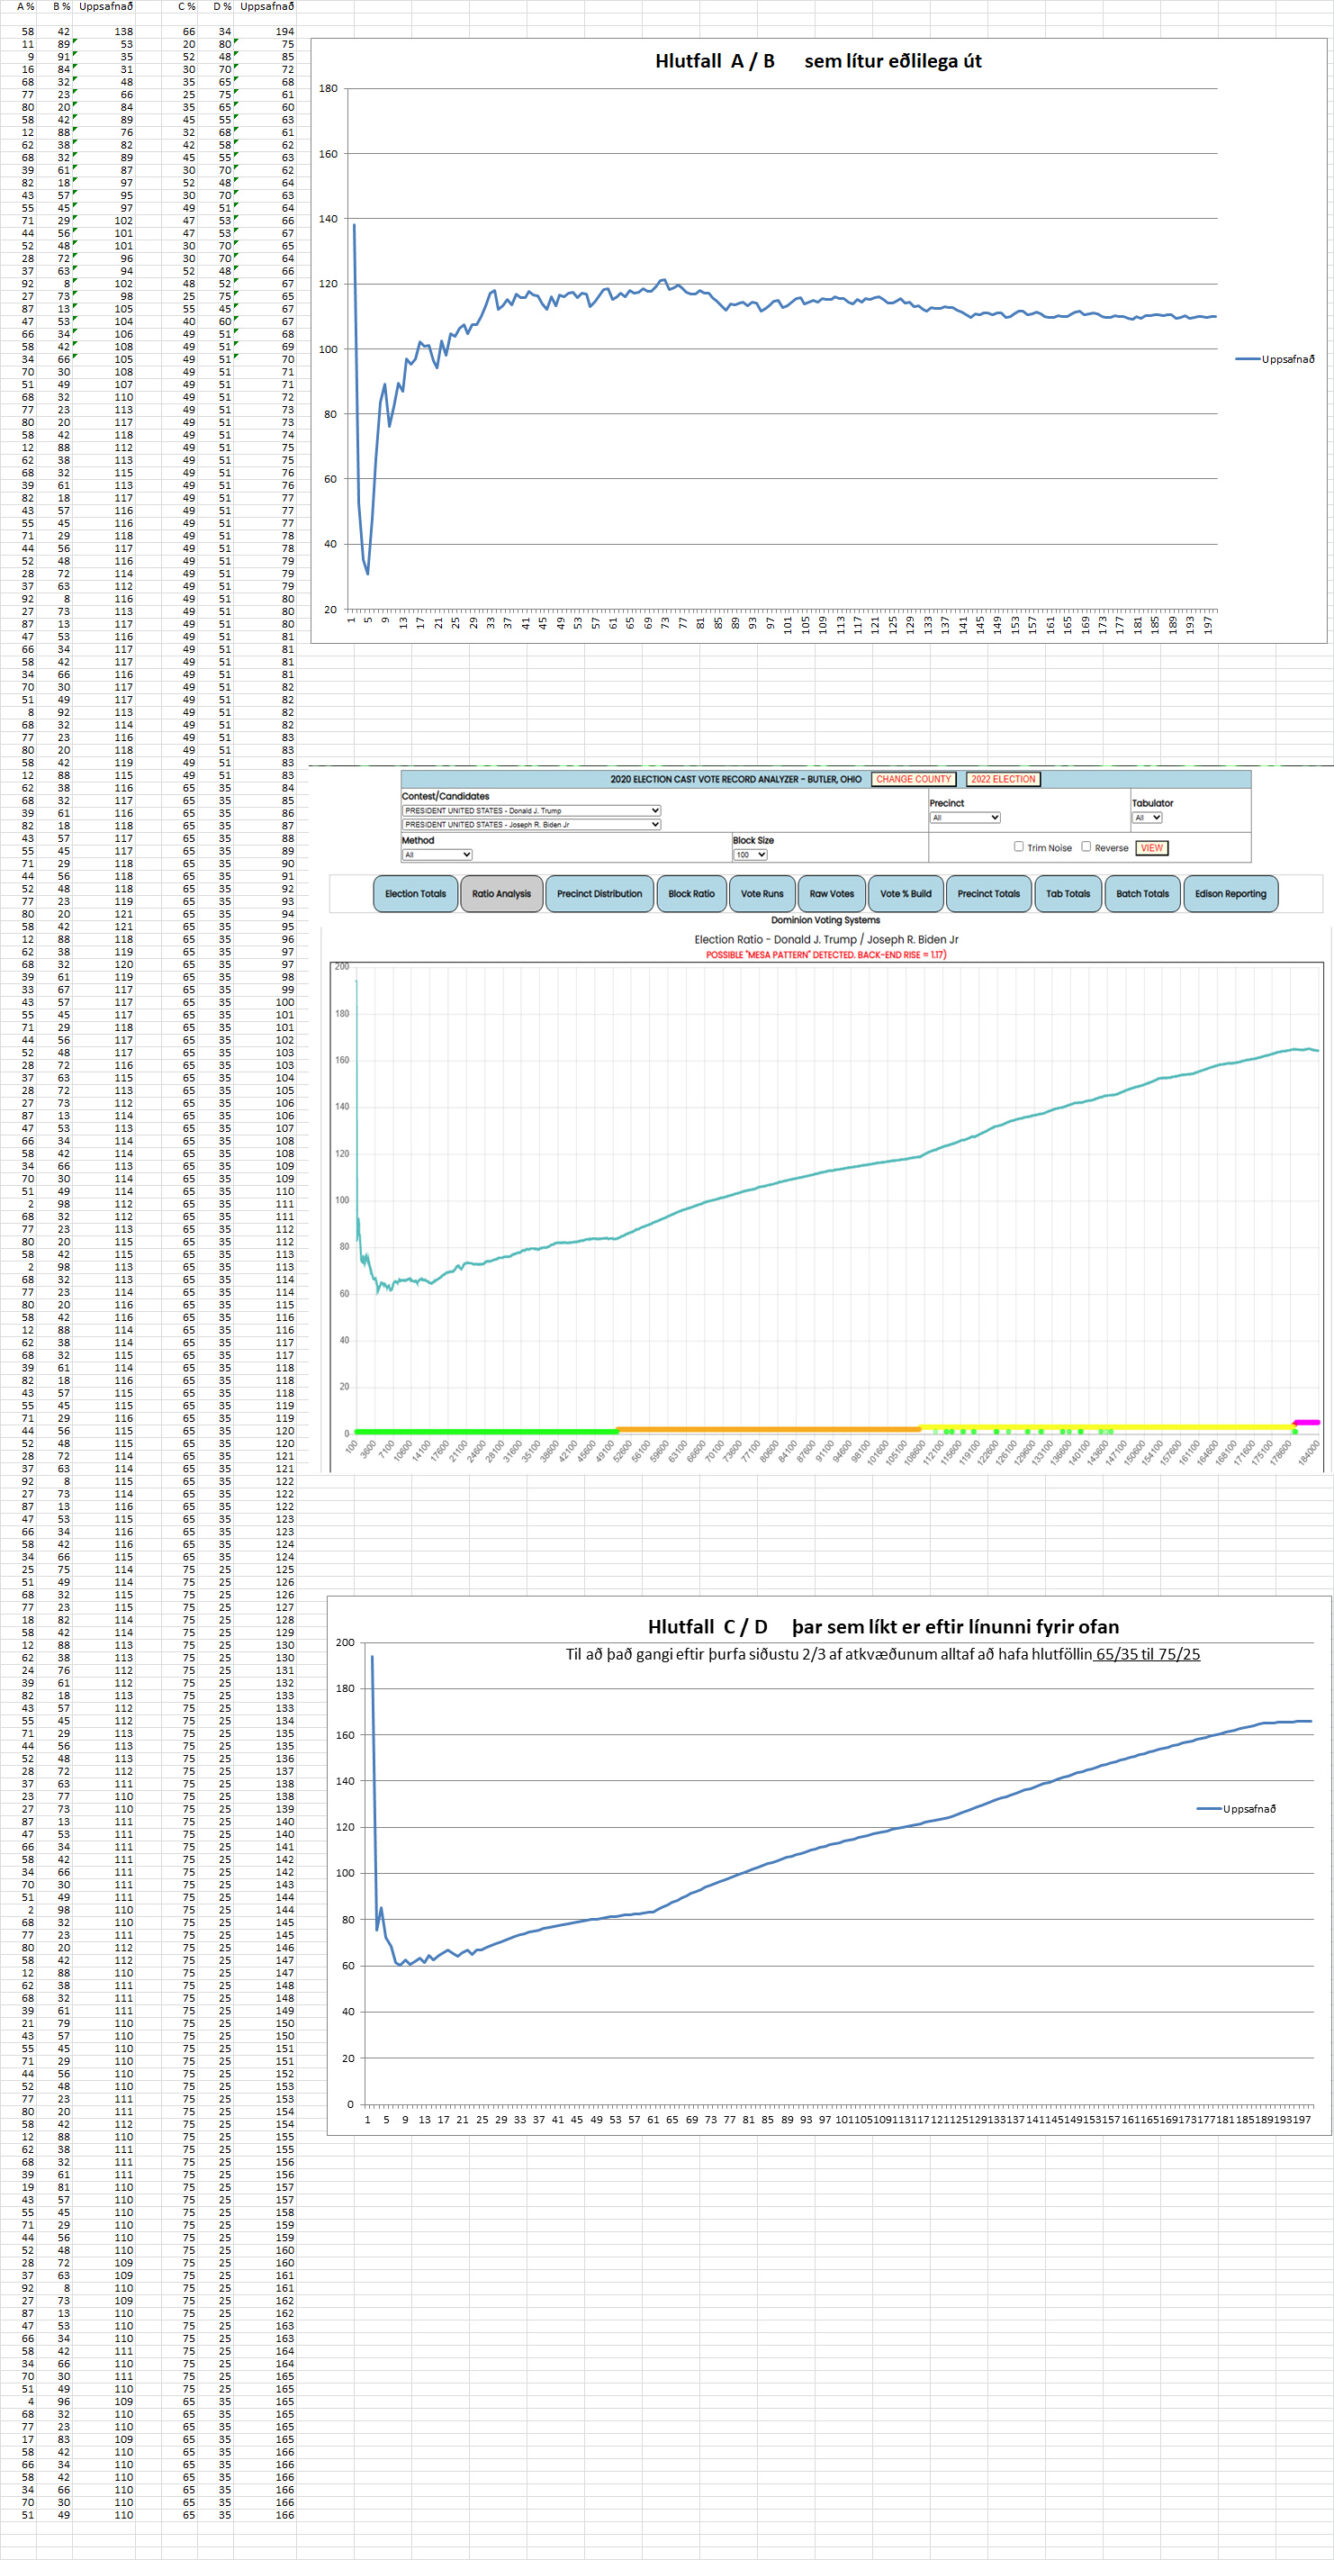Open the Precinct Distribution tab
This screenshot has width=1334, height=2560.
coord(599,894)
